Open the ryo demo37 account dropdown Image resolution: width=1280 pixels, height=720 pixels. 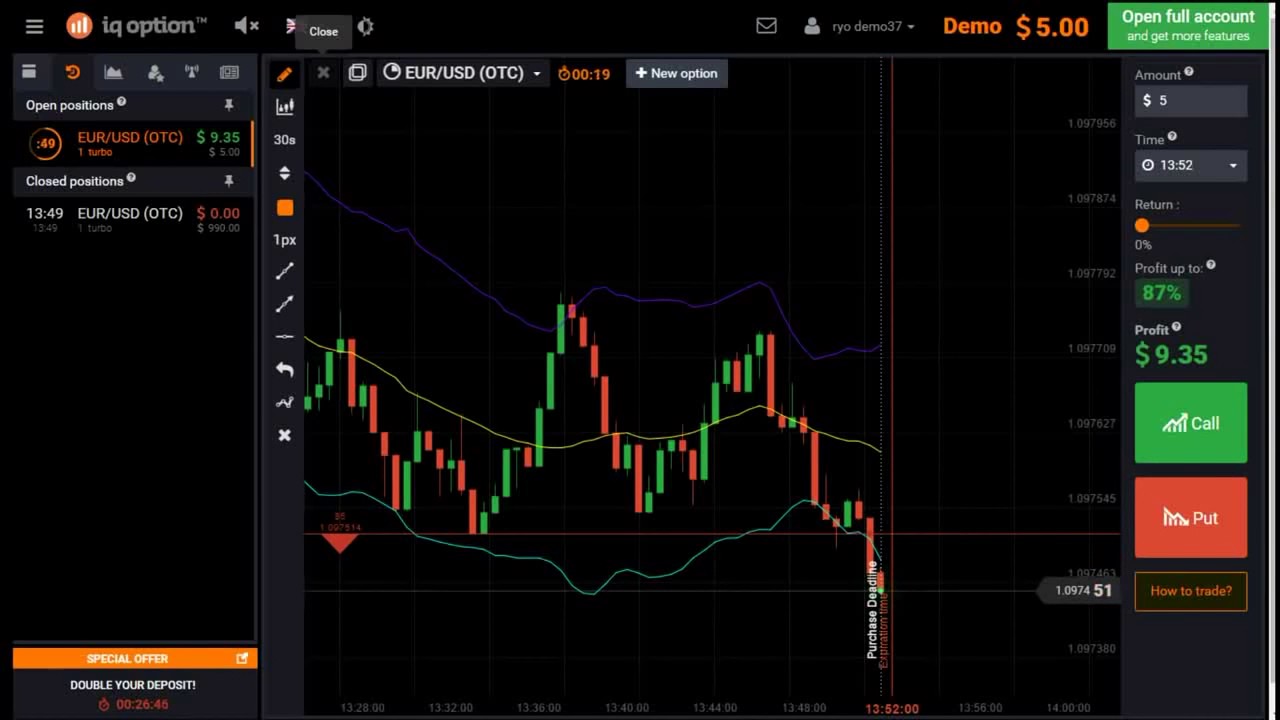coord(859,26)
